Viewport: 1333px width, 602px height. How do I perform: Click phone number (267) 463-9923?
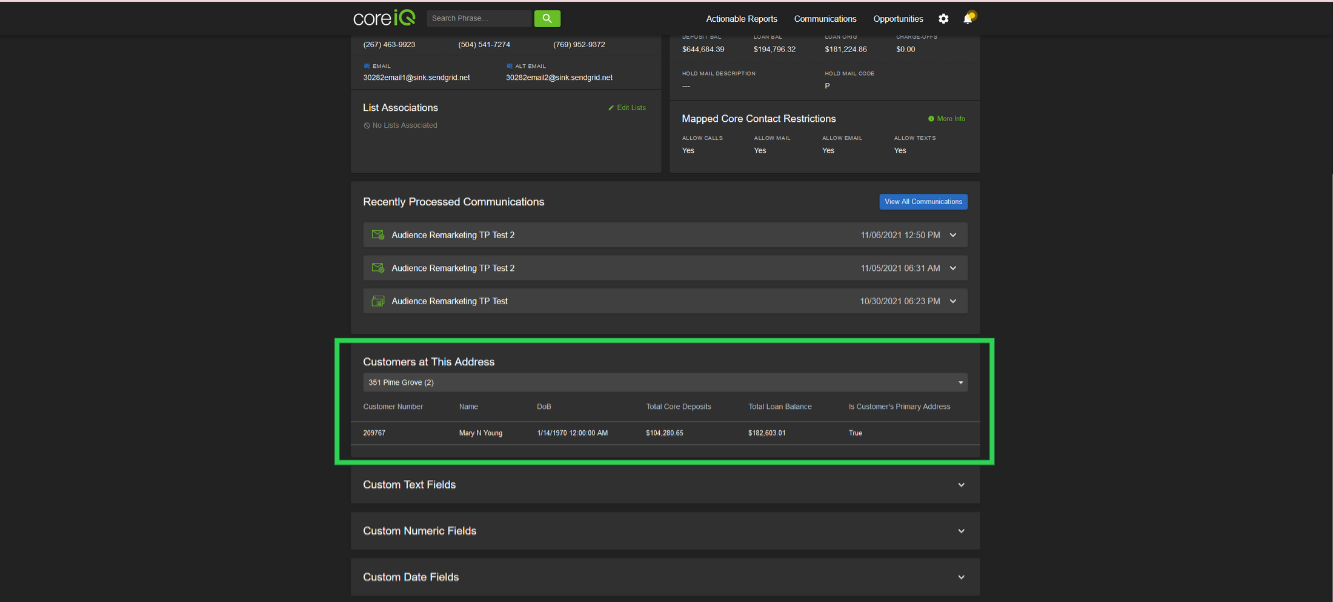pos(389,45)
